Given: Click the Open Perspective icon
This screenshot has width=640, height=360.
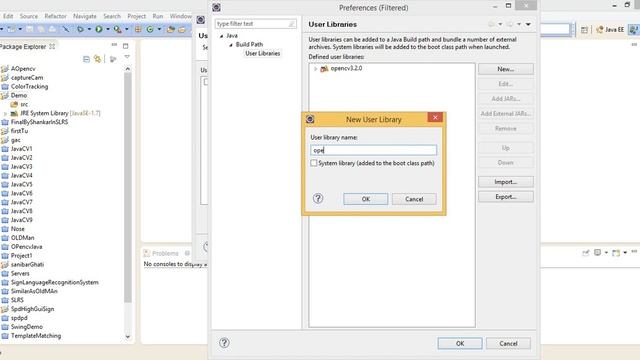Looking at the screenshot, I should [584, 30].
